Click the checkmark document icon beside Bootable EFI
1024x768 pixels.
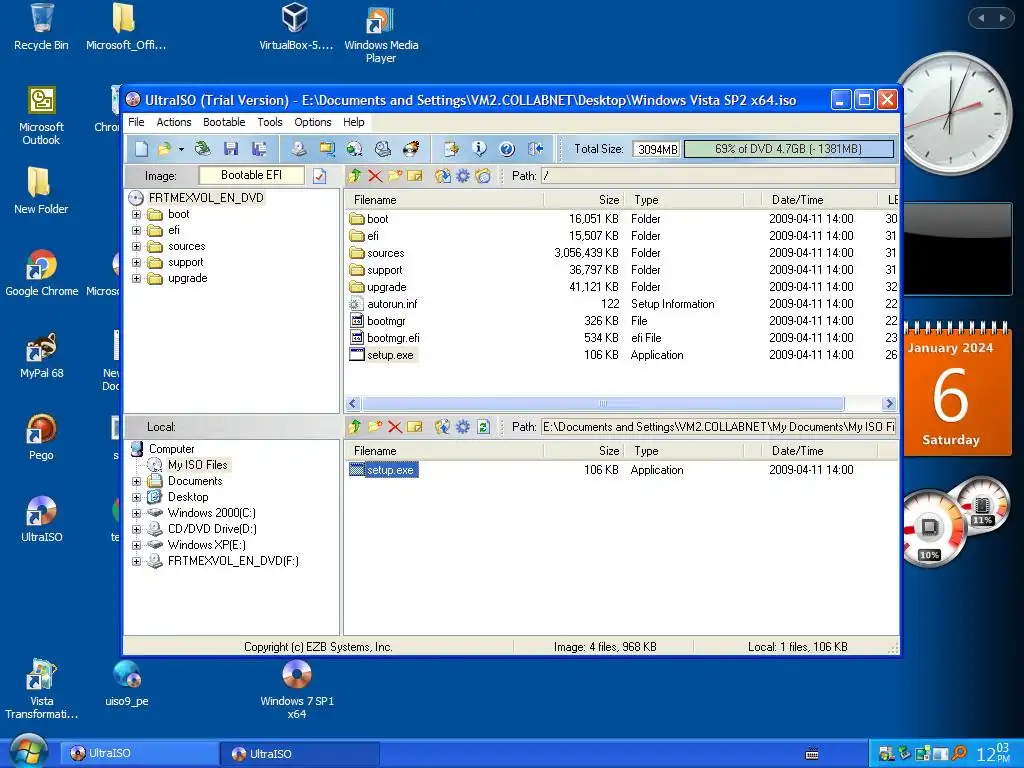(x=319, y=176)
